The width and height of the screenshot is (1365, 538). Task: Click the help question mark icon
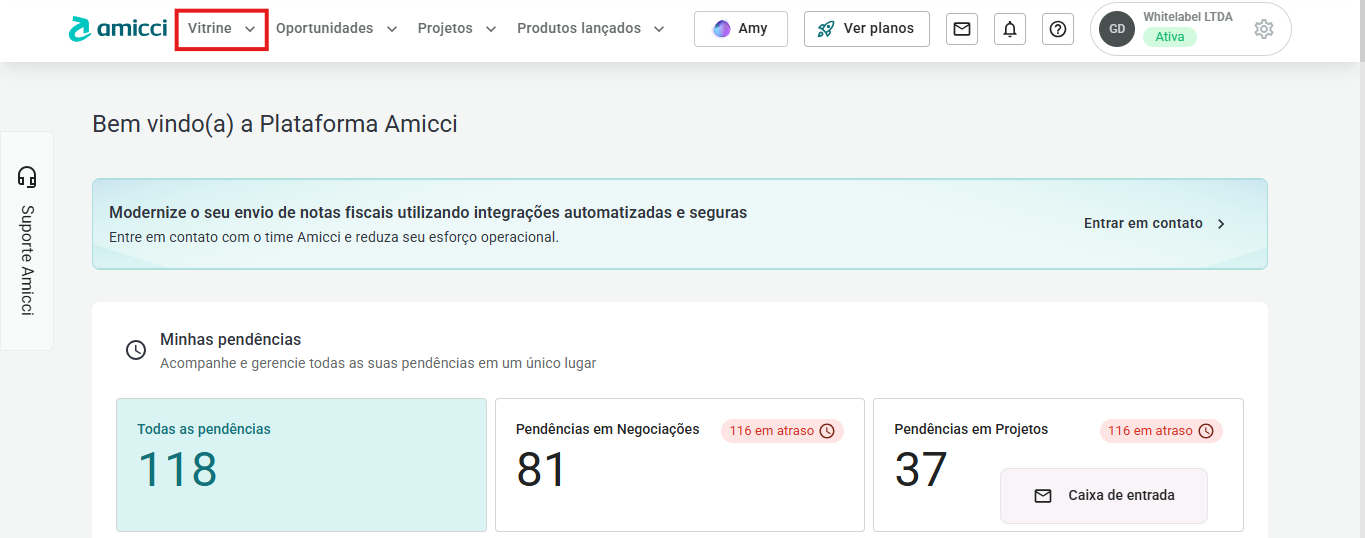click(x=1057, y=29)
